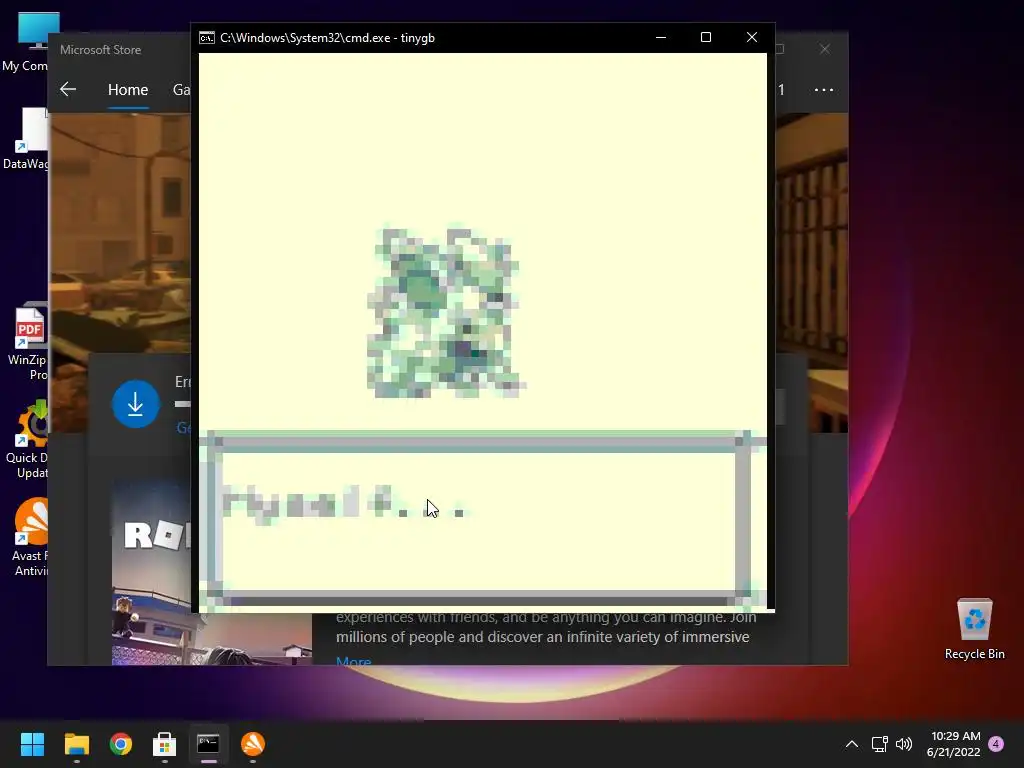
Task: Click the blue download icon in Store
Action: (x=136, y=404)
